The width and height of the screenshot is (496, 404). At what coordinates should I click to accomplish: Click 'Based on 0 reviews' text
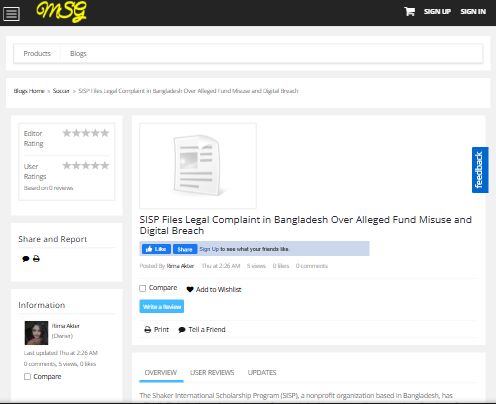[x=48, y=188]
